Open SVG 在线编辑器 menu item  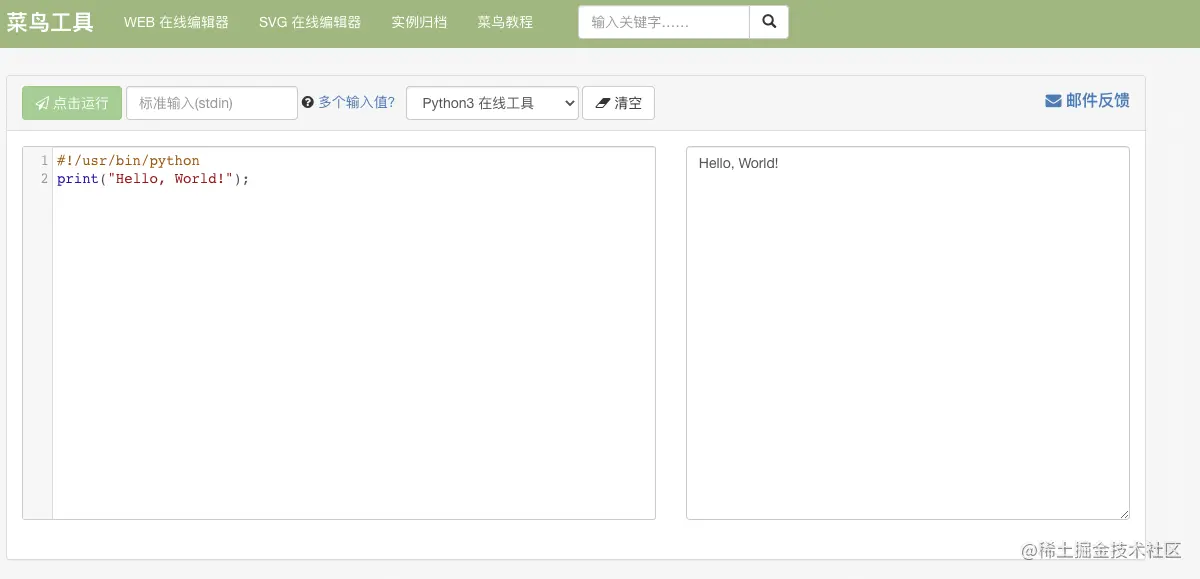[x=310, y=22]
